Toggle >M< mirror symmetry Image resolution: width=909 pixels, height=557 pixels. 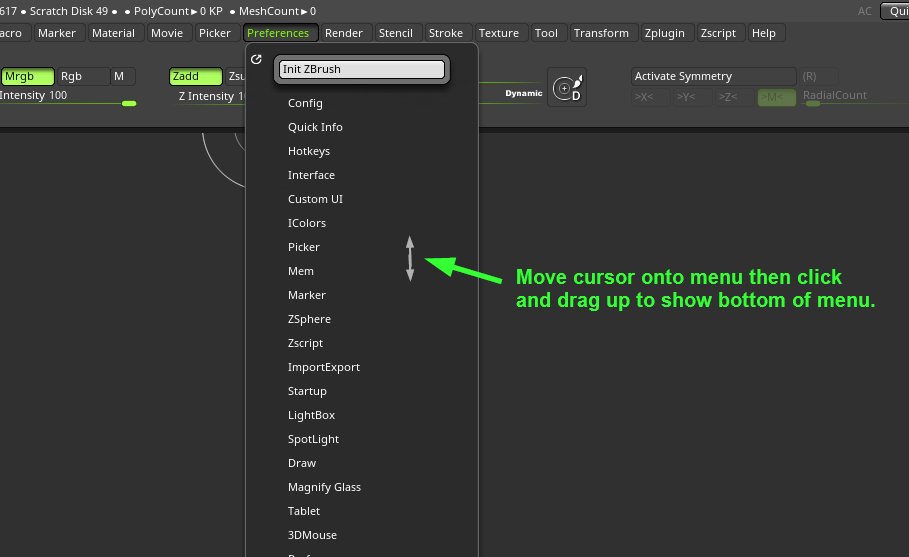[776, 97]
